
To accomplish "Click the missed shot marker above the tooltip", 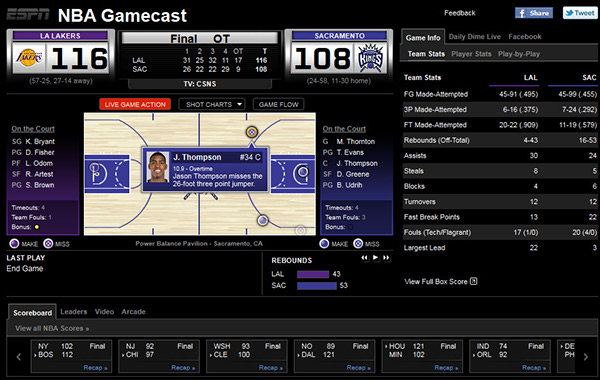I will 251,132.
